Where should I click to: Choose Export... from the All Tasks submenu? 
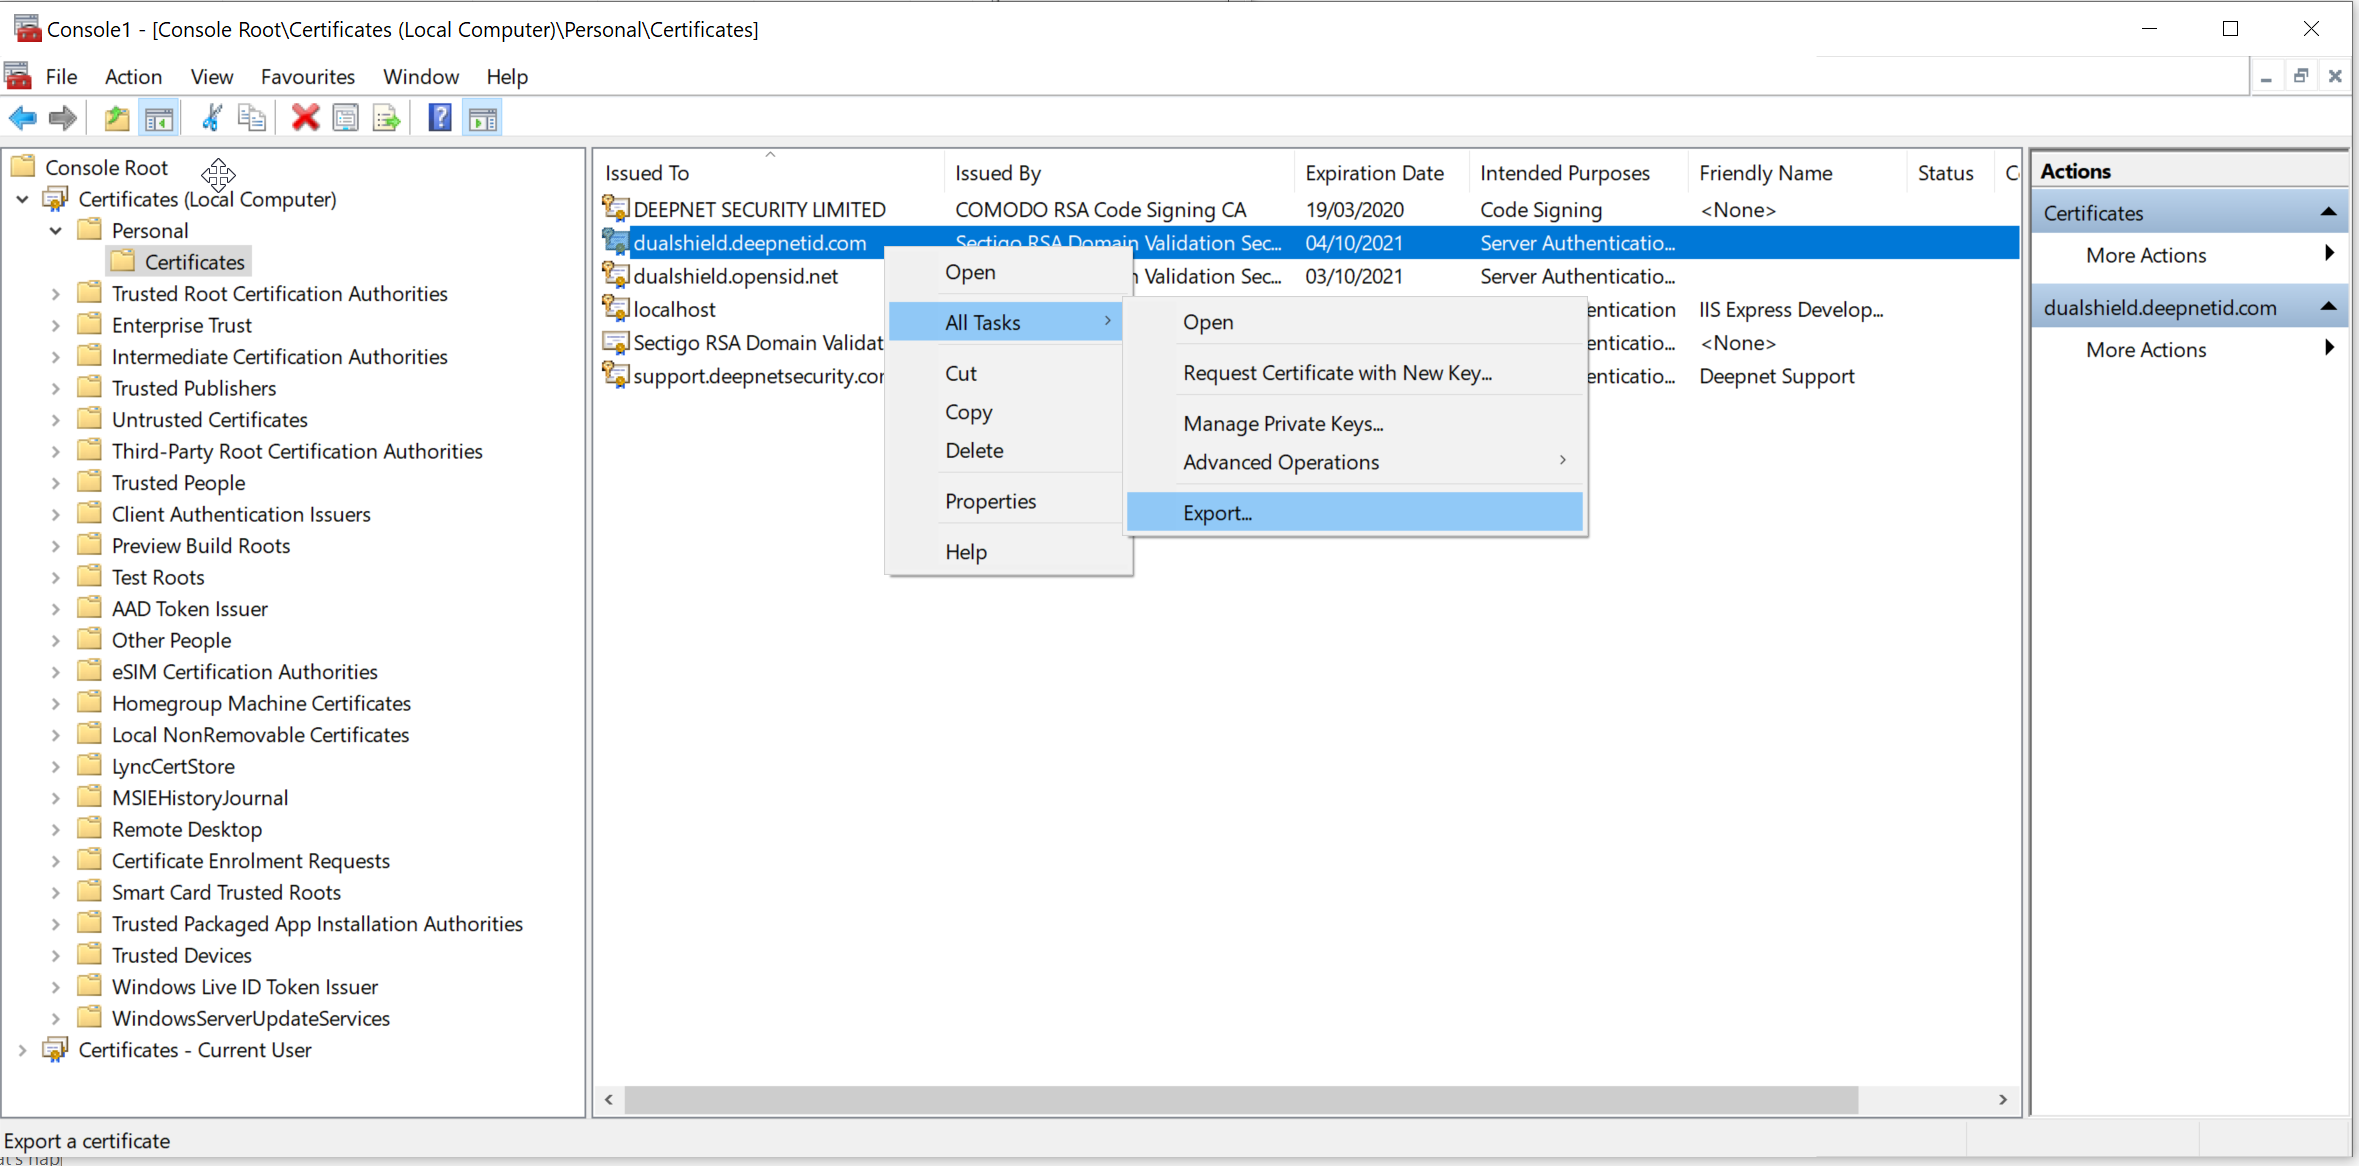[1217, 513]
